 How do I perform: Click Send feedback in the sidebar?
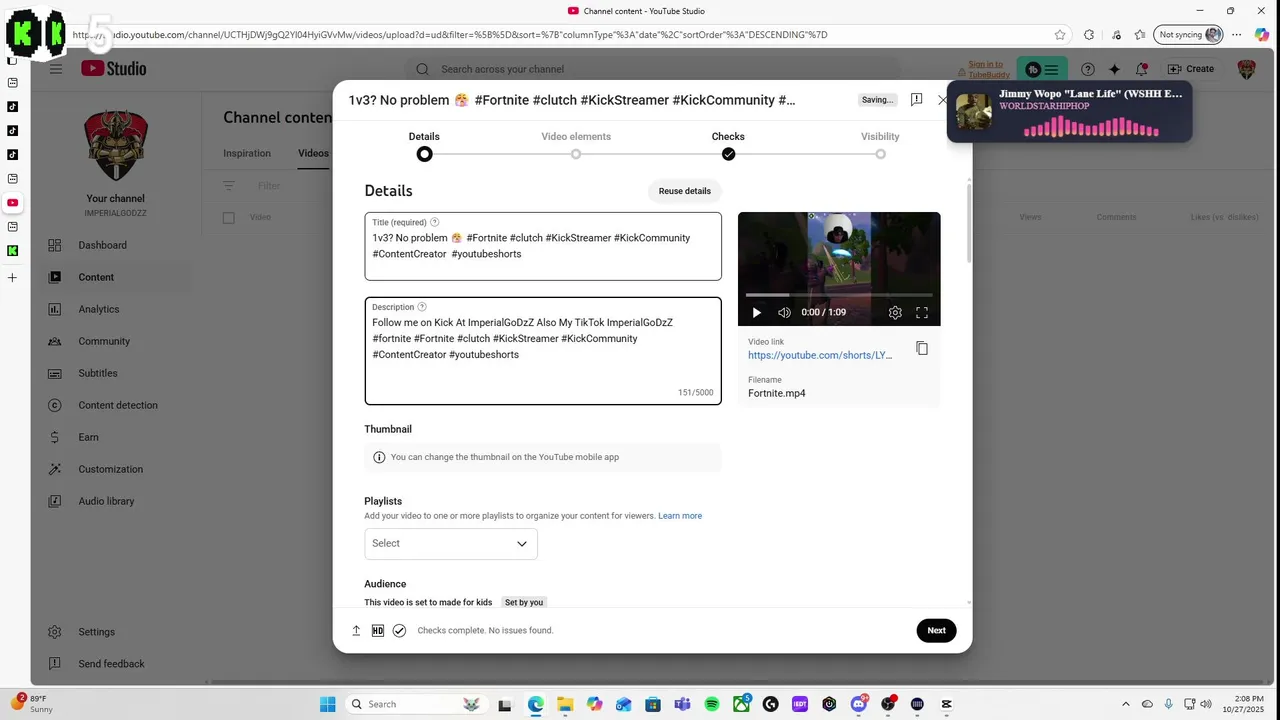(x=111, y=664)
